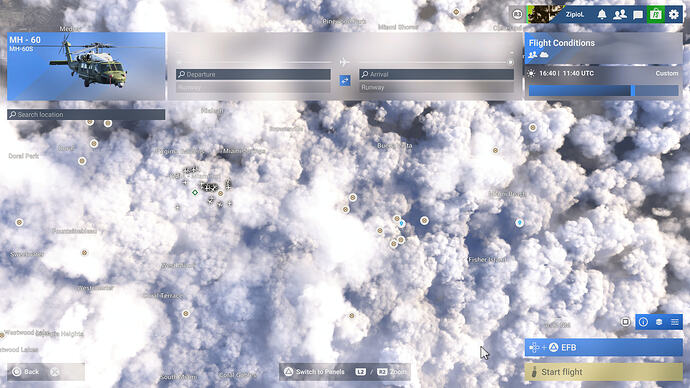690x388 pixels.
Task: Click the departure end of route progress bar
Action: pyautogui.click(x=179, y=62)
